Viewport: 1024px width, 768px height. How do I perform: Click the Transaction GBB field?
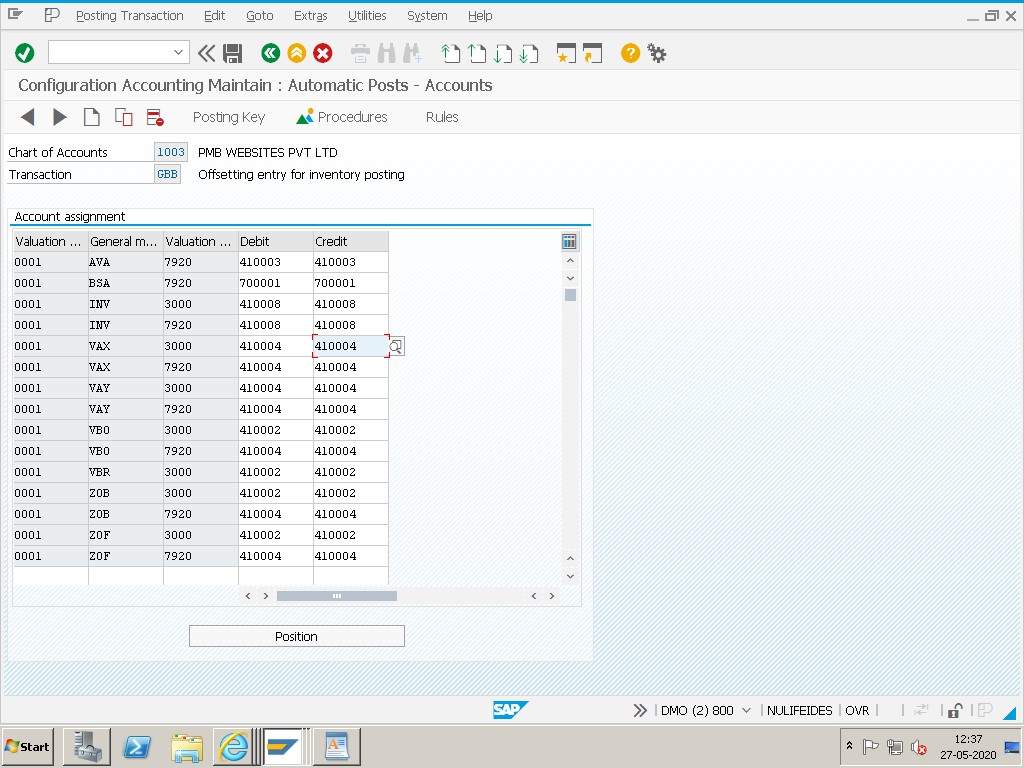click(167, 174)
